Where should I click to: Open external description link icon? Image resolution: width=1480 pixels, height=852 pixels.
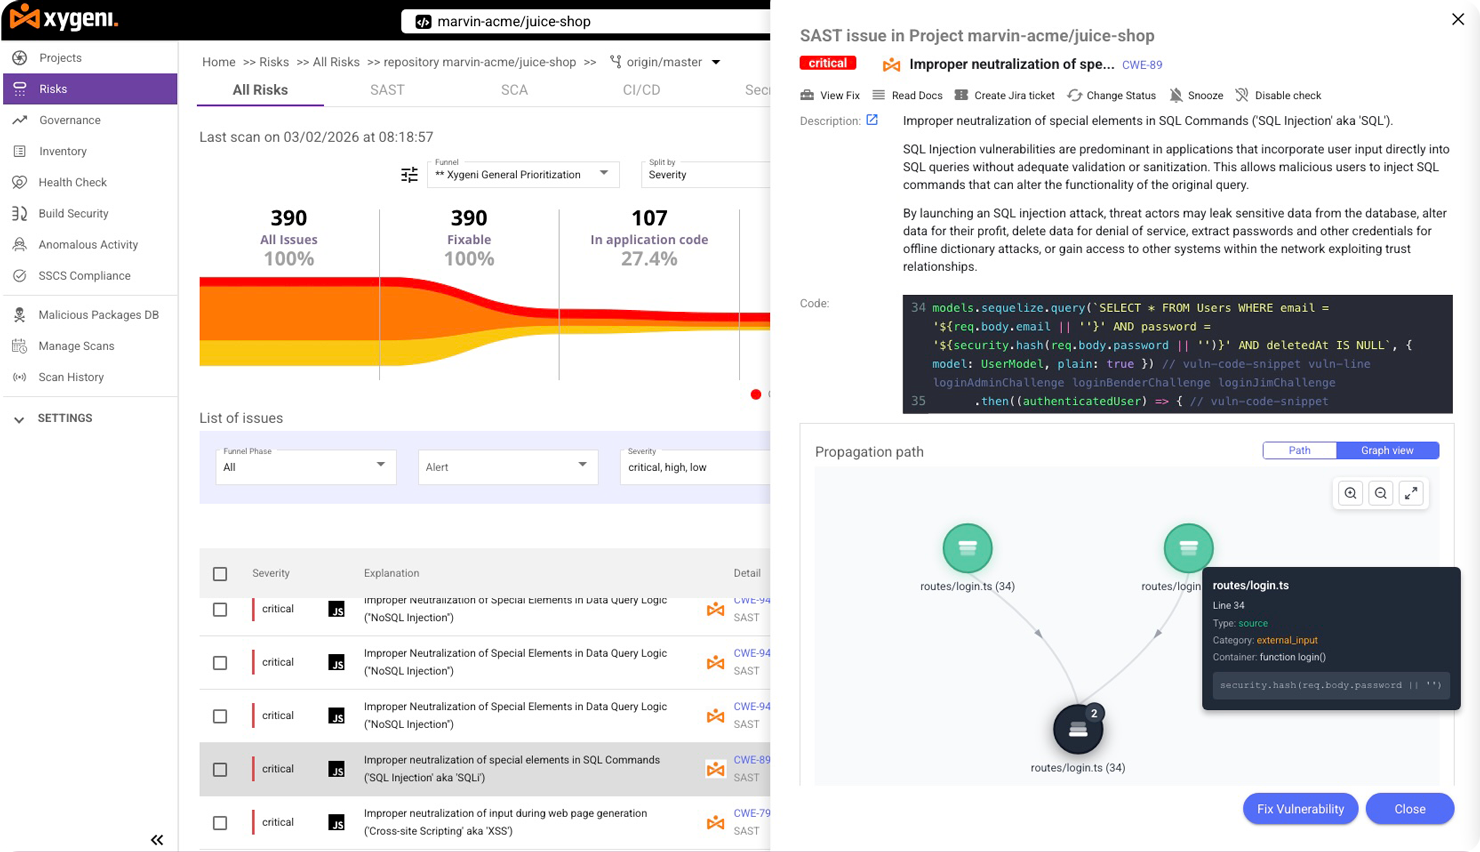pos(872,120)
